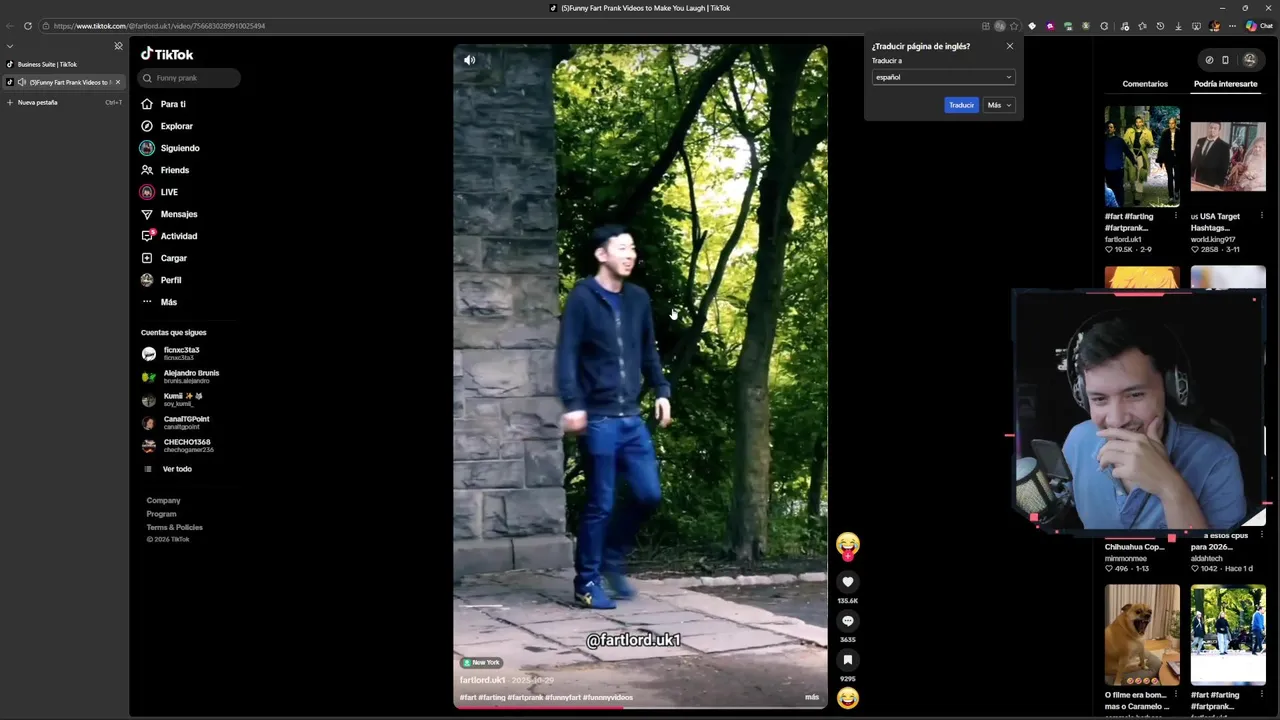Open the browser downloads icon
The image size is (1280, 720).
1179,26
